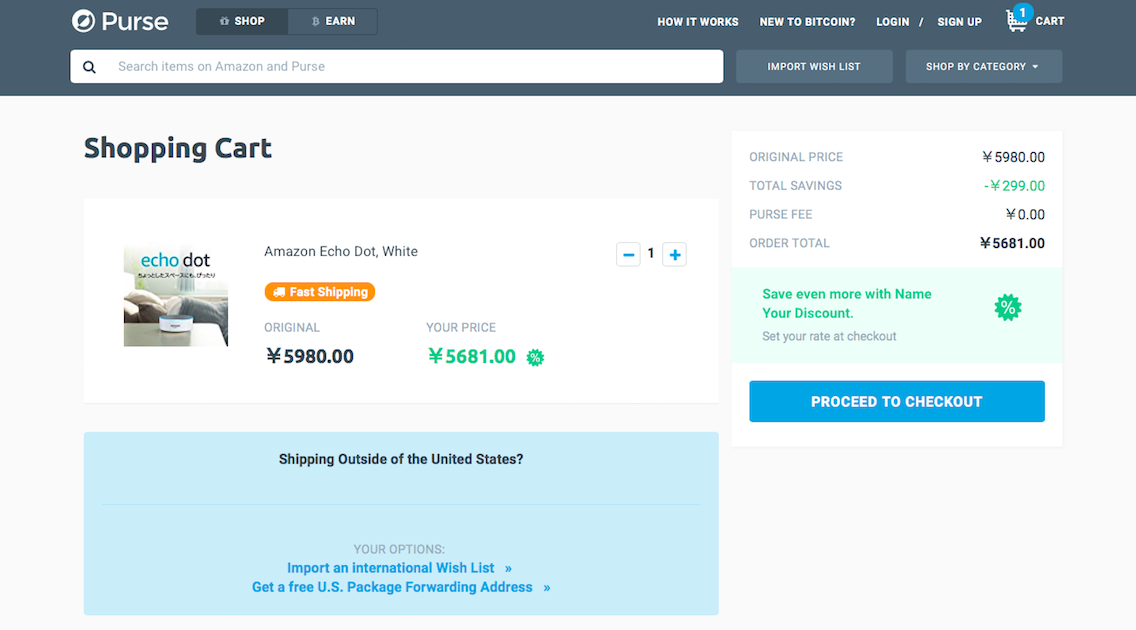This screenshot has height=630, width=1136.
Task: Increase quantity with plus icon
Action: tap(675, 255)
